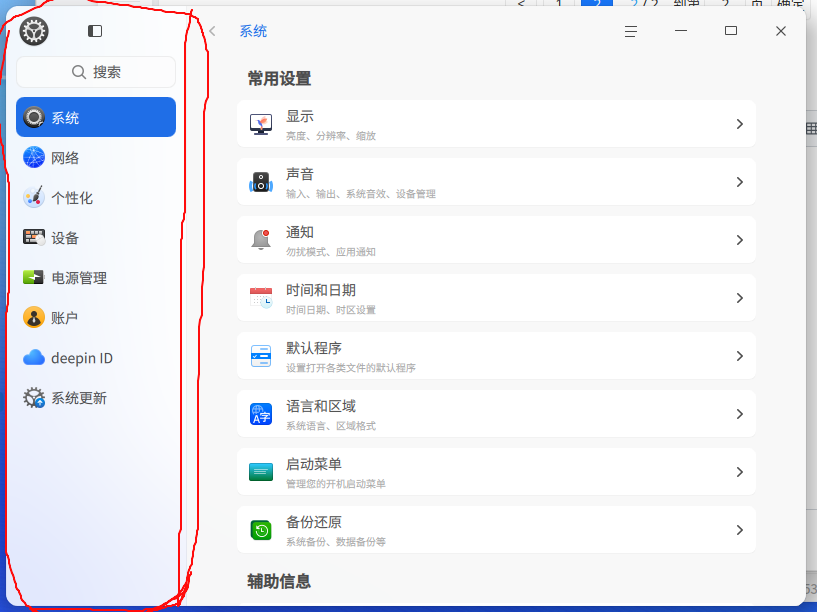The image size is (817, 612).
Task: Go back with the left arrow
Action: 212,31
